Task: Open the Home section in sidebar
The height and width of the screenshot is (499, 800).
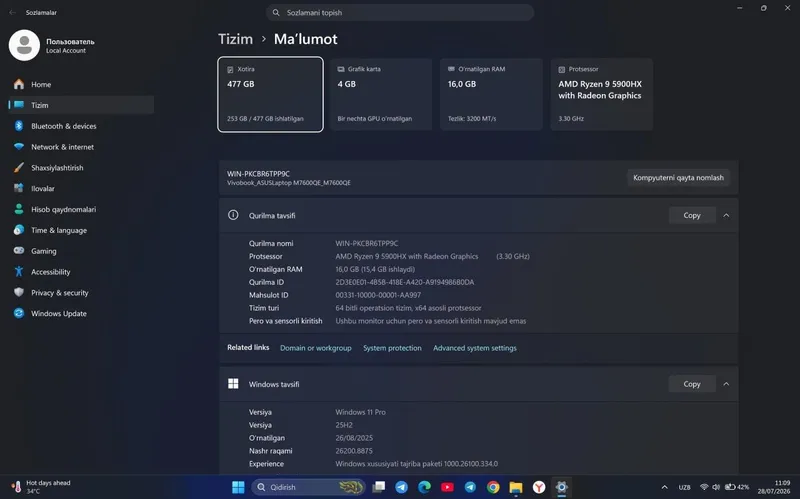Action: 82,84
